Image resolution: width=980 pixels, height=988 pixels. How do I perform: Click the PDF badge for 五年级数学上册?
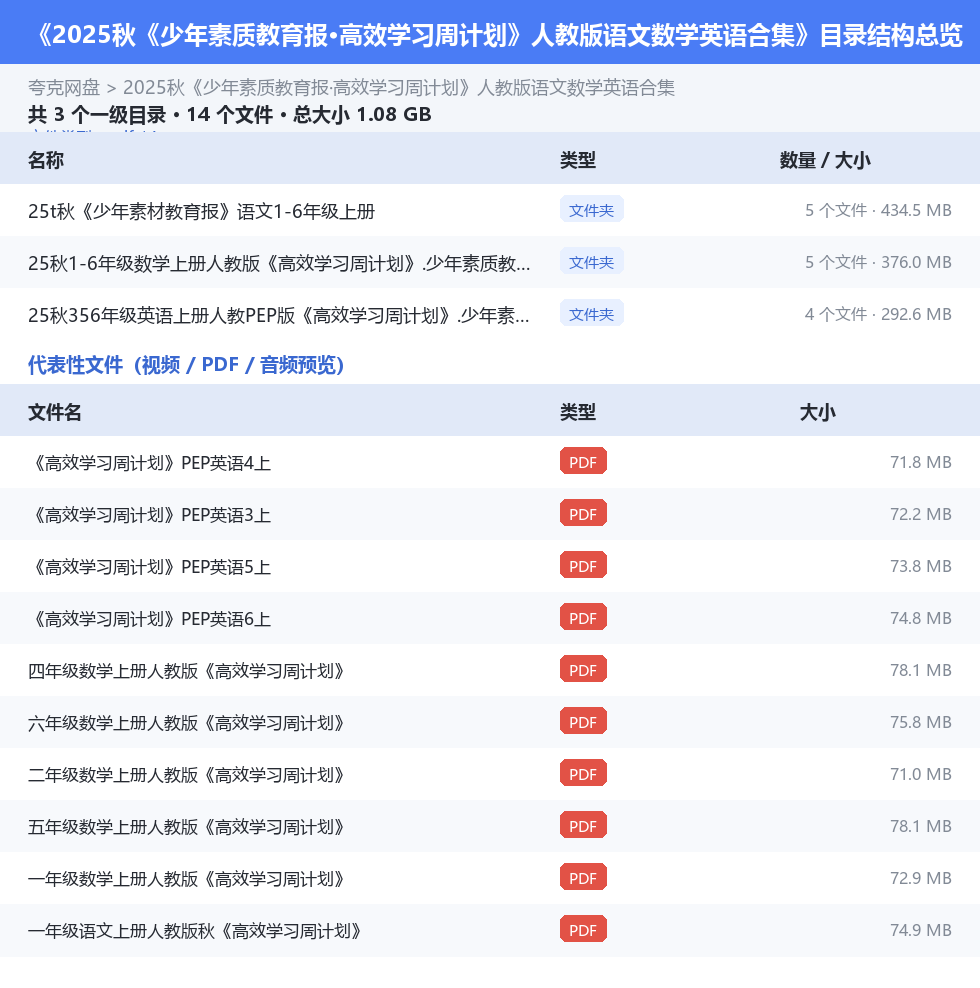(x=583, y=825)
